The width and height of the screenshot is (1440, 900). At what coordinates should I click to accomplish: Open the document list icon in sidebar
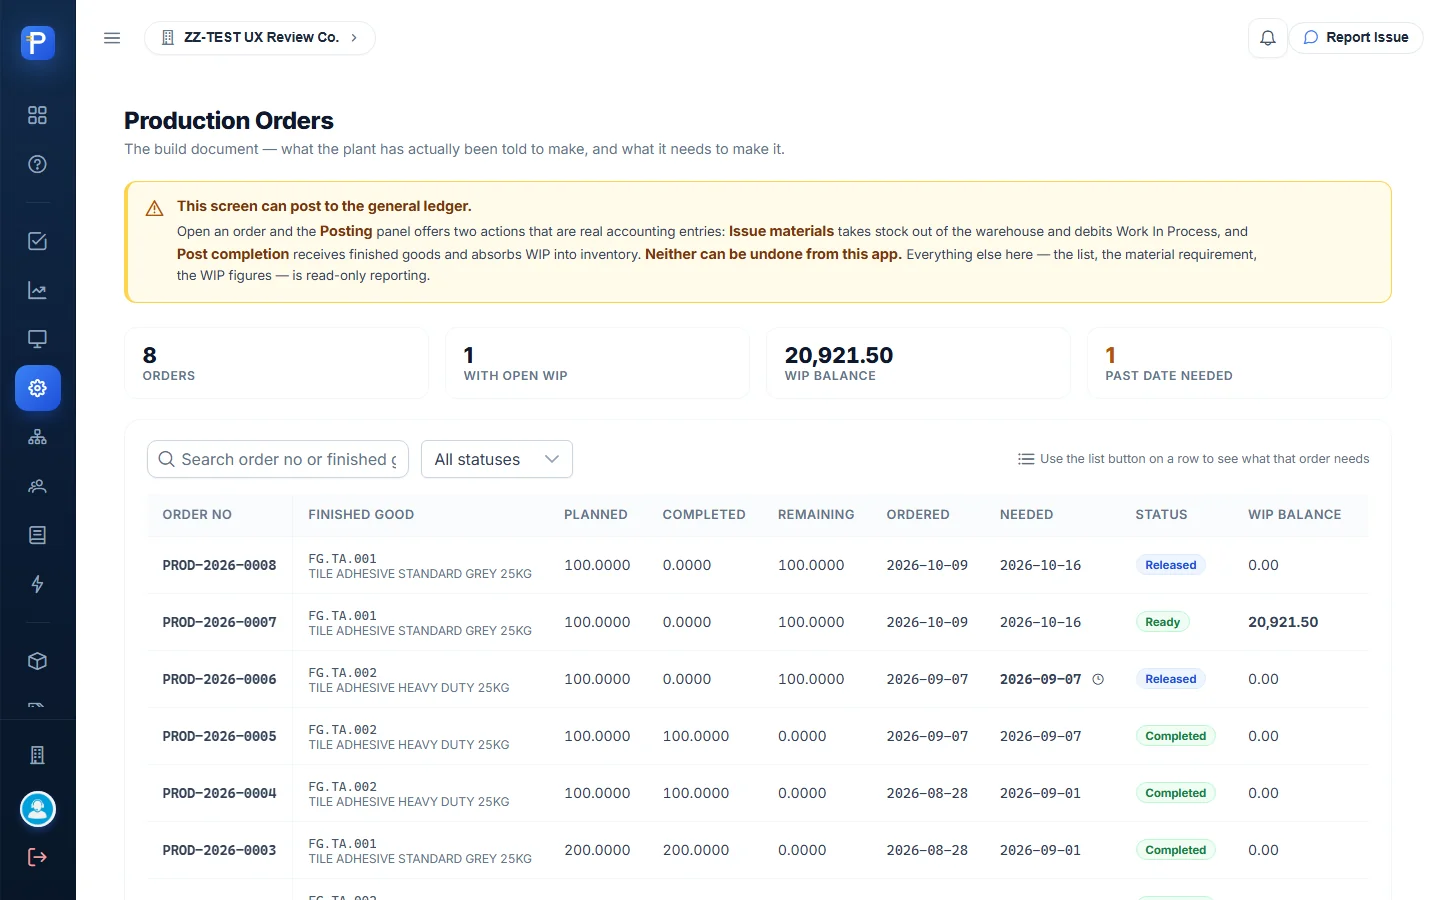click(x=37, y=535)
